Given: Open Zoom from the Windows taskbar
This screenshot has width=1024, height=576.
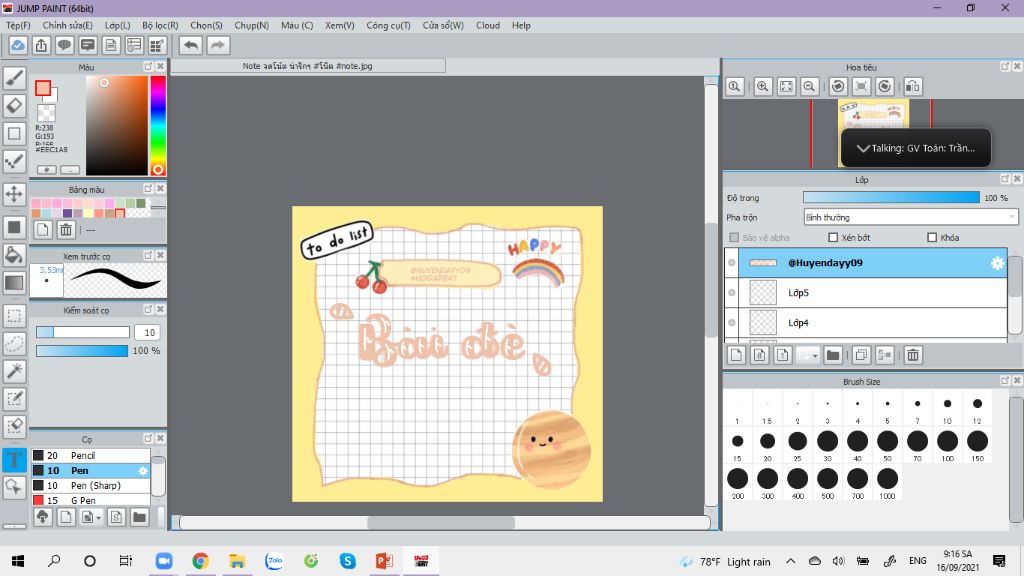Looking at the screenshot, I should tap(164, 561).
